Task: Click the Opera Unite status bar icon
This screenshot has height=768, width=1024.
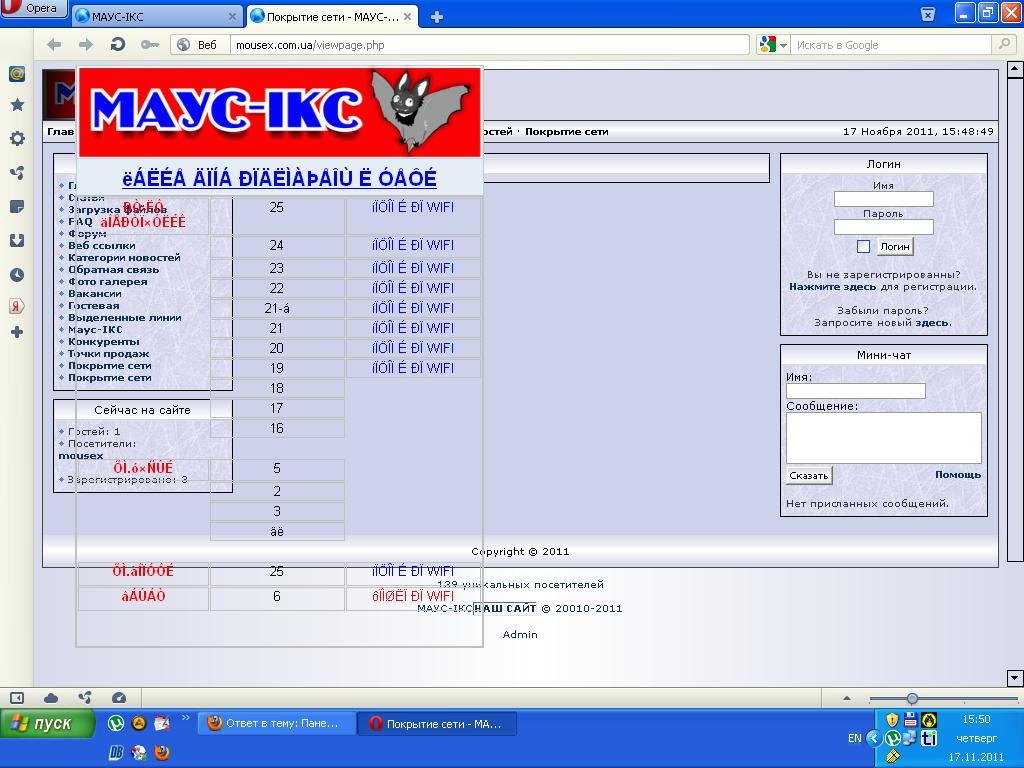Action: click(85, 698)
